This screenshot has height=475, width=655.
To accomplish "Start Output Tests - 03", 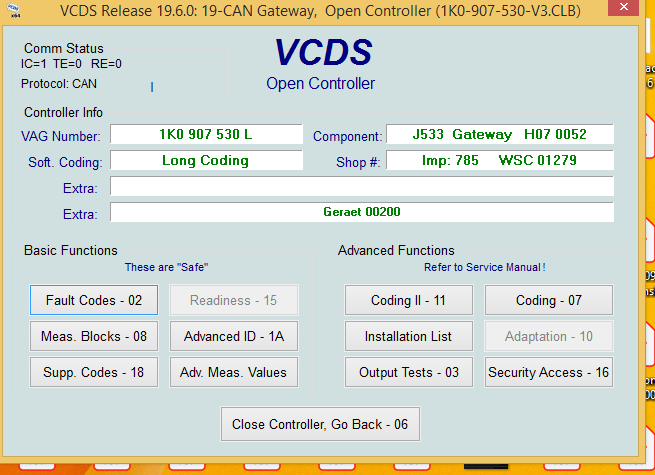I will coord(409,372).
